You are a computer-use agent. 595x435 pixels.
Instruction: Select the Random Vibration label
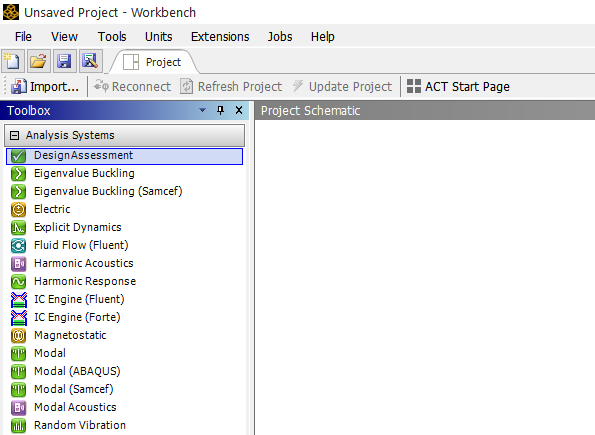(x=80, y=425)
